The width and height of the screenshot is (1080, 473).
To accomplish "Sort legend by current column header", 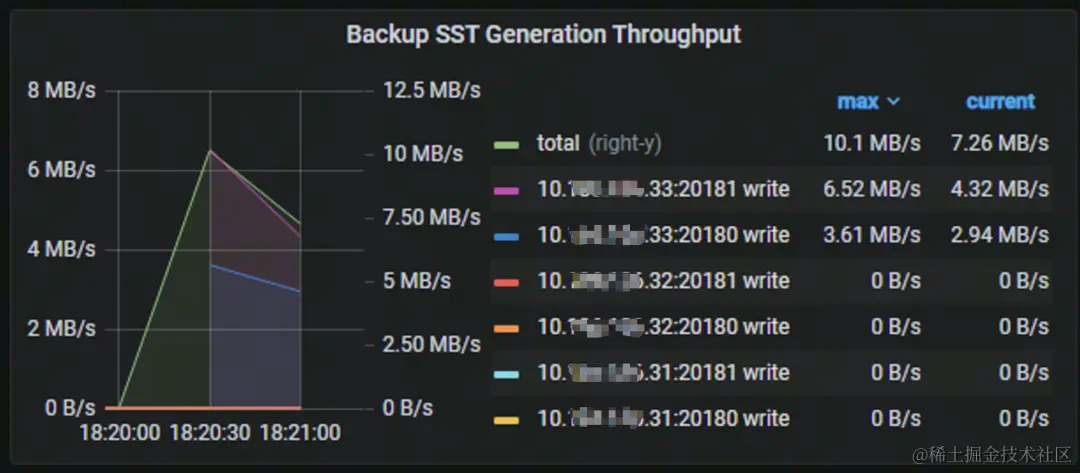I will coord(1000,101).
